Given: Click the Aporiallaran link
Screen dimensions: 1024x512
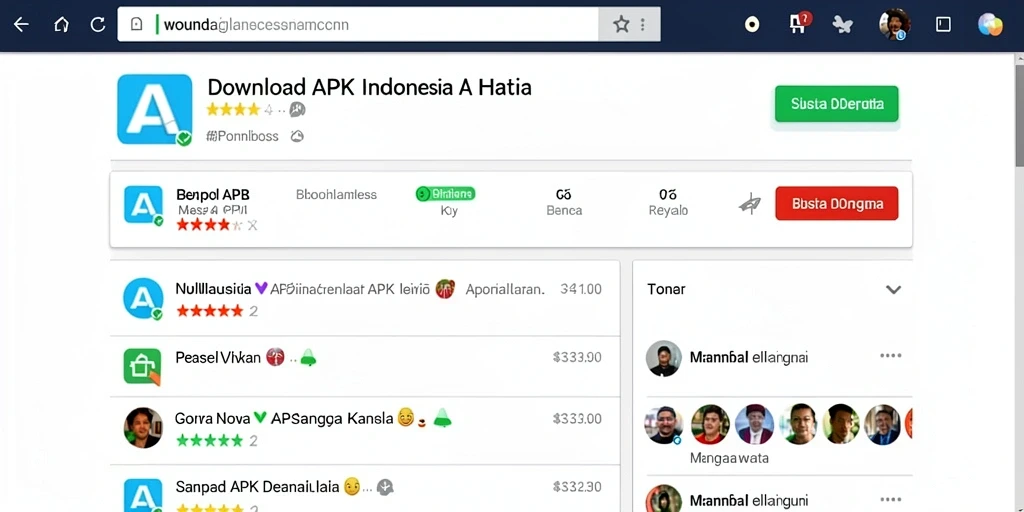Looking at the screenshot, I should (x=505, y=289).
